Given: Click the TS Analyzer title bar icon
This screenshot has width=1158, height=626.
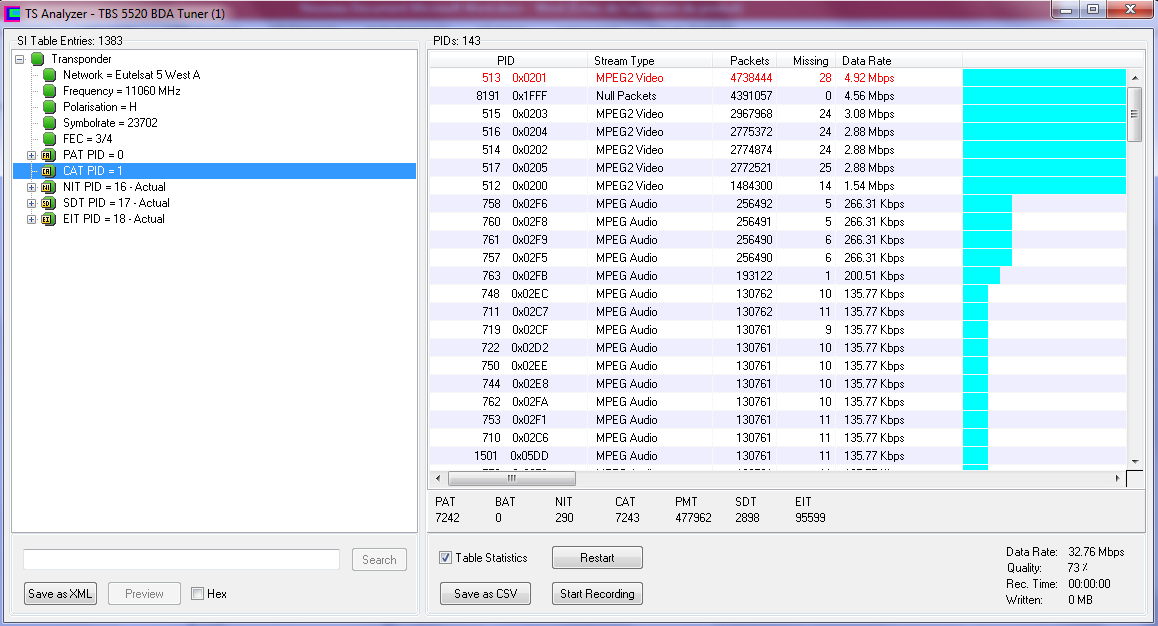Looking at the screenshot, I should click(13, 11).
